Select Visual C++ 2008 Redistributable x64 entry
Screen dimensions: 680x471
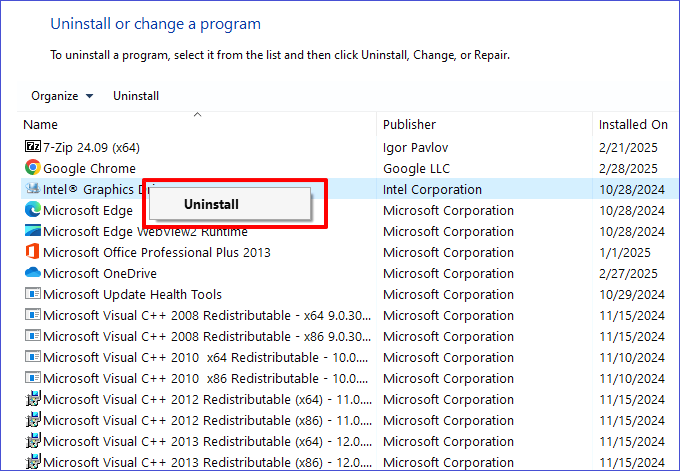207,315
